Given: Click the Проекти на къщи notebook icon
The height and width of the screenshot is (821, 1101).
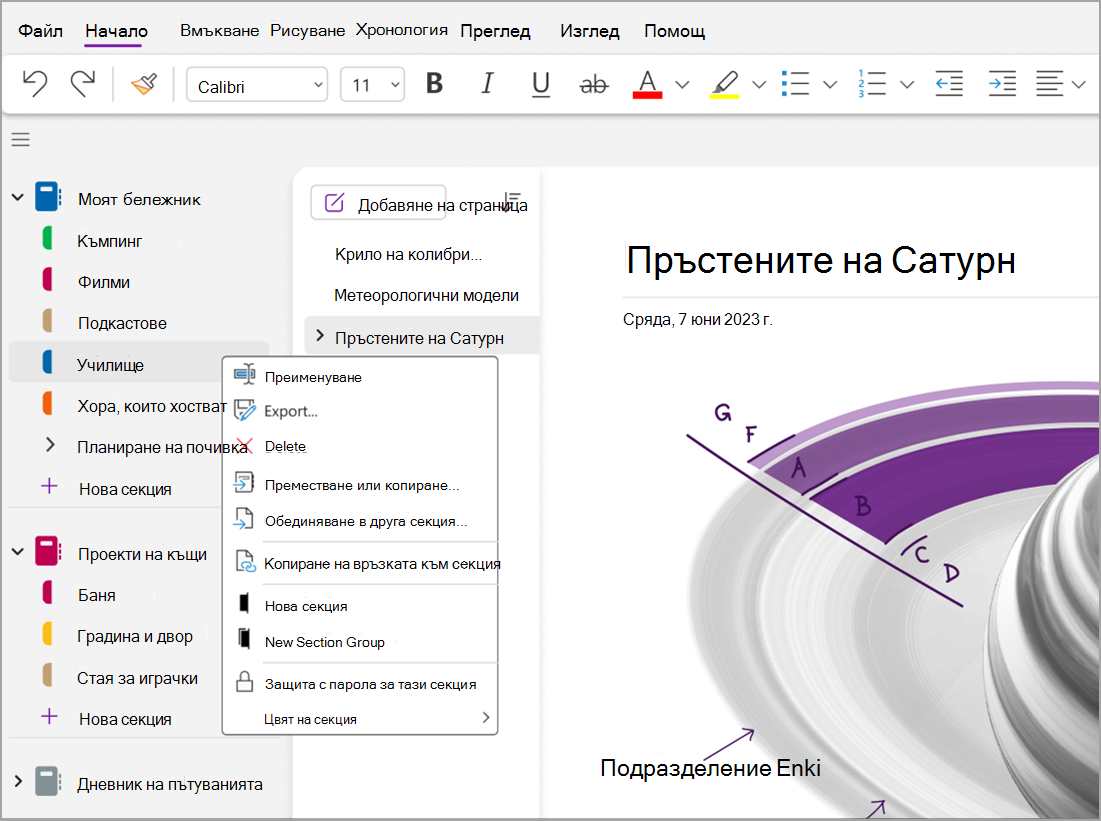Looking at the screenshot, I should (48, 552).
